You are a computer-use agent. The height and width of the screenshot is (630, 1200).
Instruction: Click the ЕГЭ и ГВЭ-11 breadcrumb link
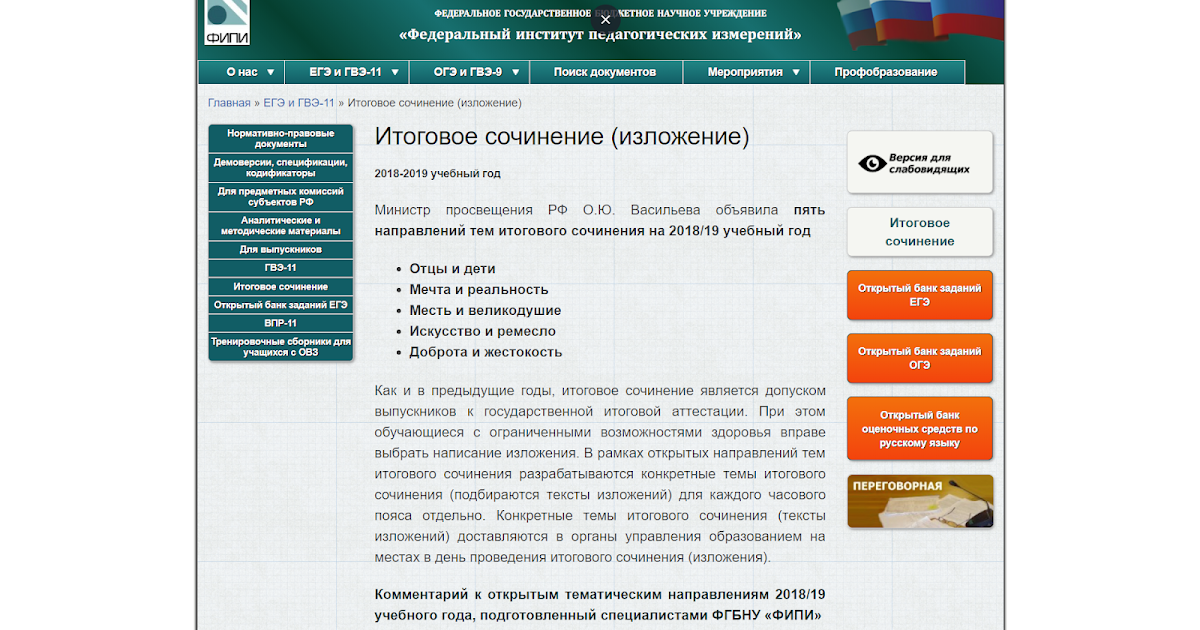pos(299,103)
